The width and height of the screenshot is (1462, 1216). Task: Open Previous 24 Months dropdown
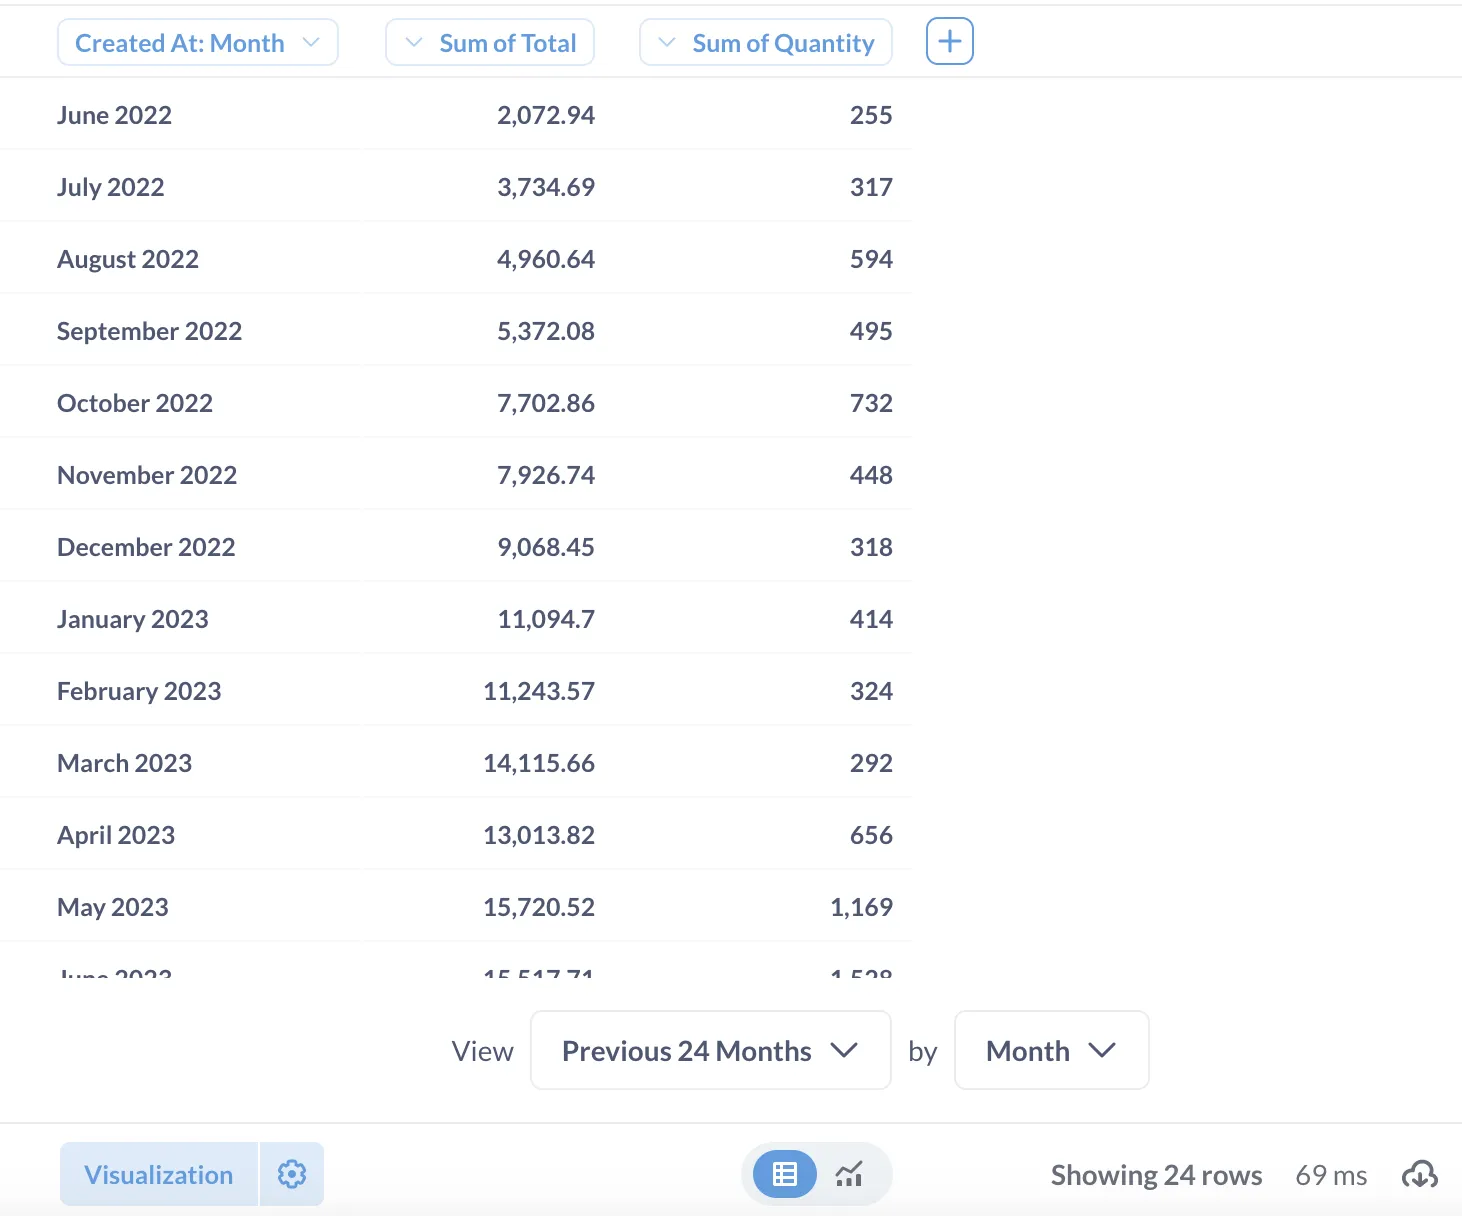click(710, 1050)
